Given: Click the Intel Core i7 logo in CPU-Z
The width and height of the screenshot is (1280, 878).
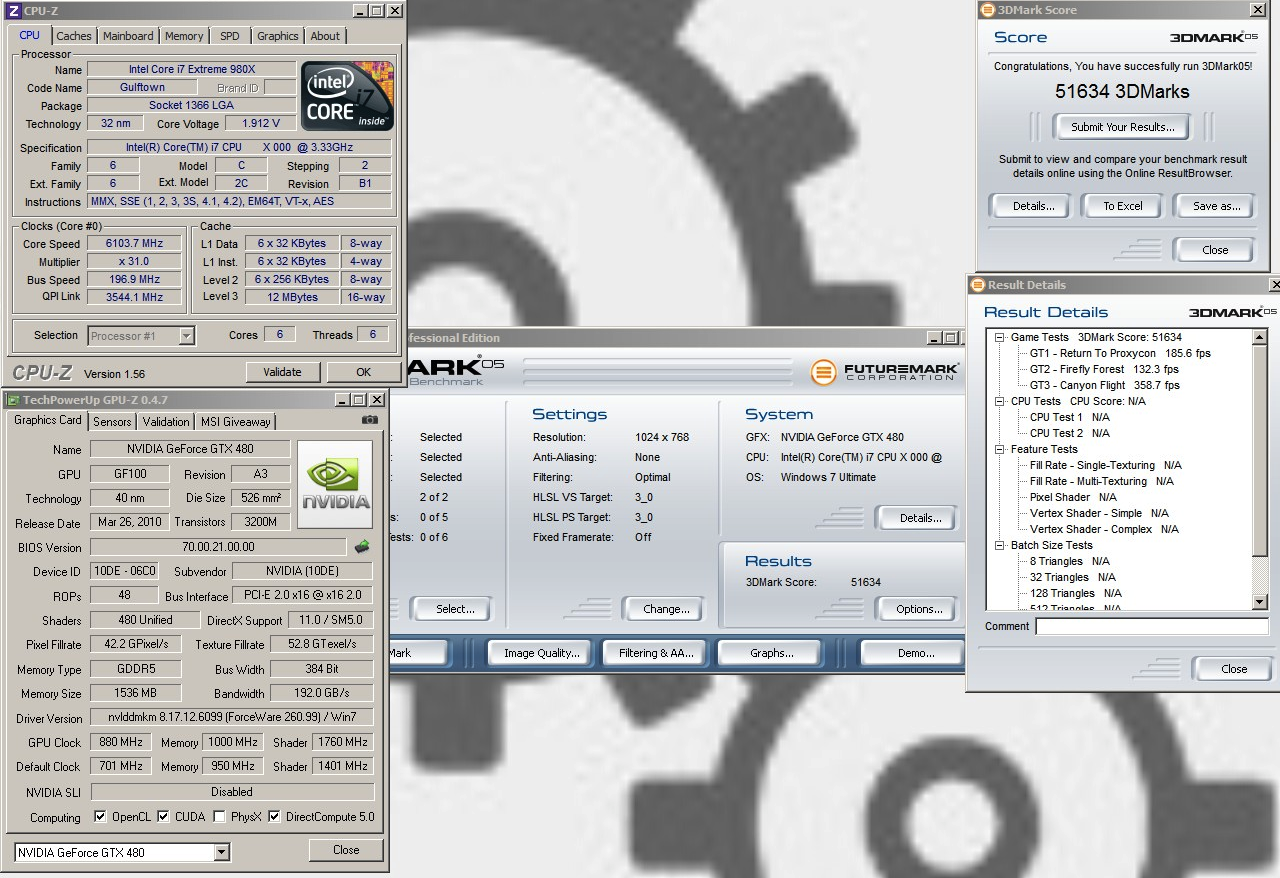Looking at the screenshot, I should (347, 96).
